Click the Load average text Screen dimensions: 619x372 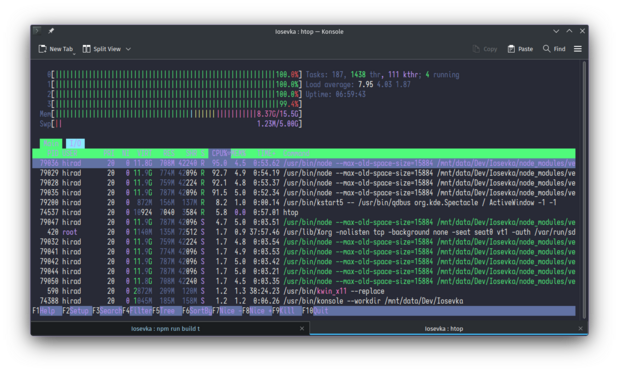(358, 85)
